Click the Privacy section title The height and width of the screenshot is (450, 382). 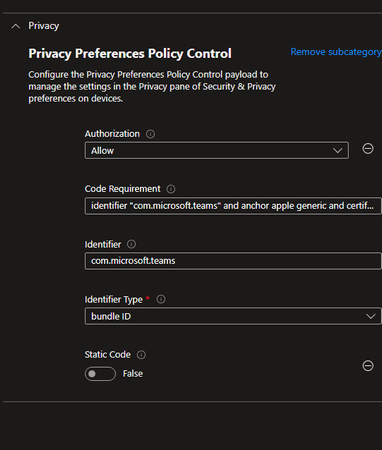click(x=44, y=26)
